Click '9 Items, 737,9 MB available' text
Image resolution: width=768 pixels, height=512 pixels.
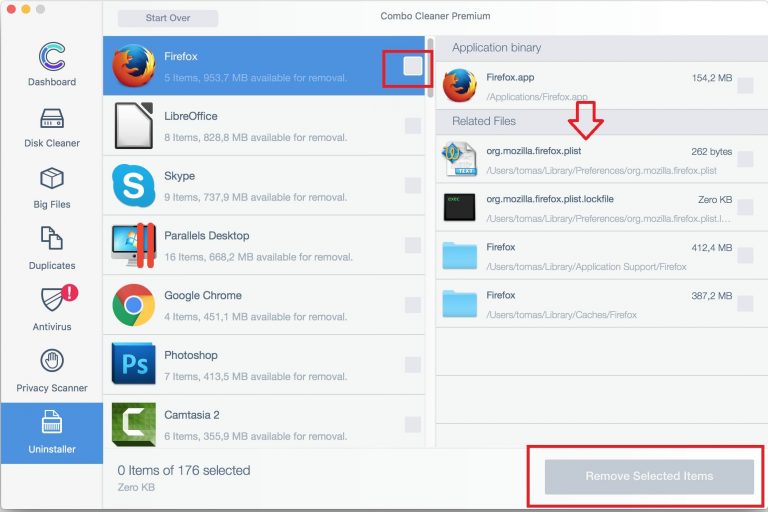pos(255,197)
